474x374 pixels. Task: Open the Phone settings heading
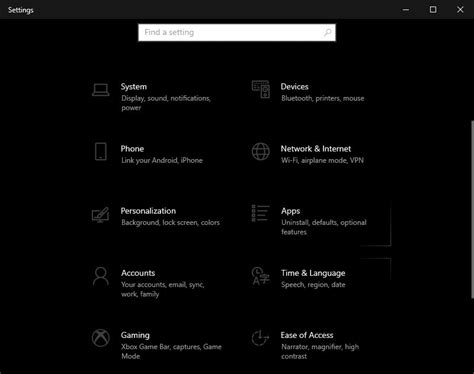132,149
